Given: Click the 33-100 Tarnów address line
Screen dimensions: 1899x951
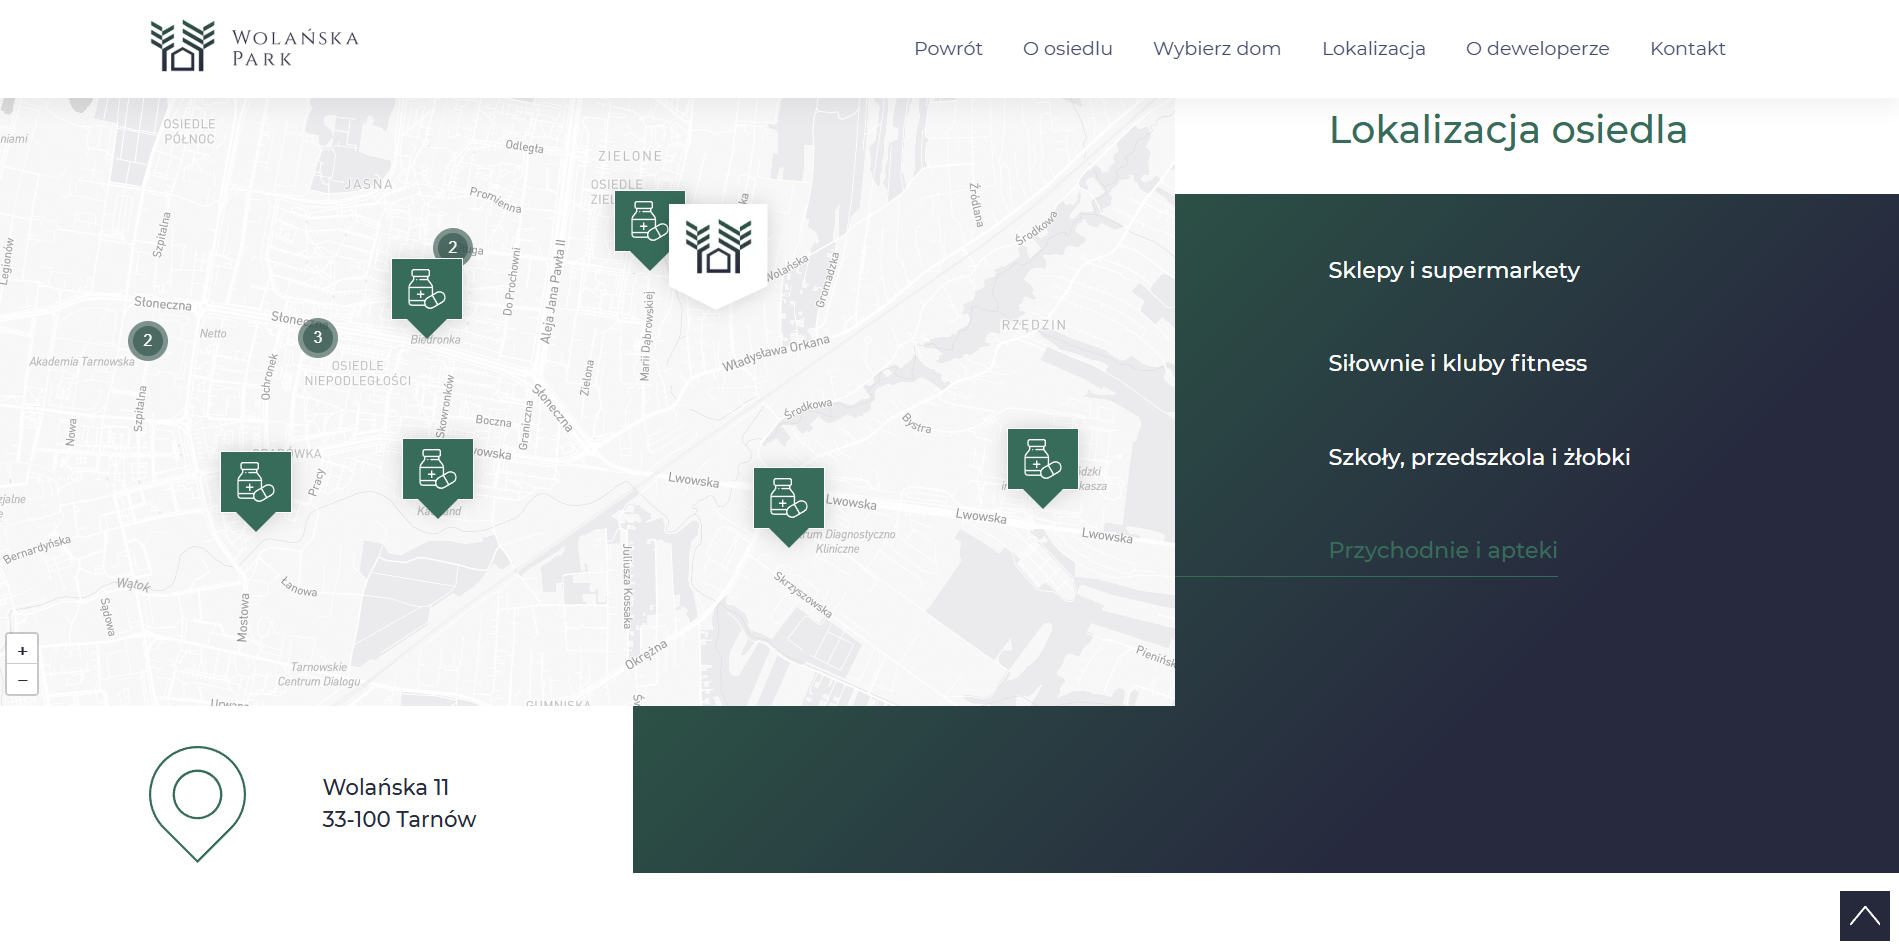Looking at the screenshot, I should pyautogui.click(x=399, y=819).
